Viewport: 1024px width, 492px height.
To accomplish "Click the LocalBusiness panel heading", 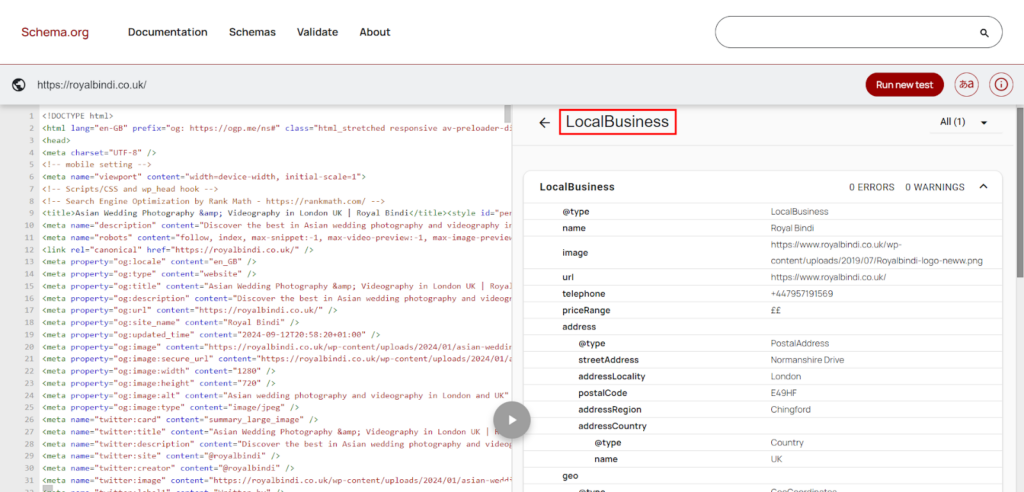I will pos(617,122).
